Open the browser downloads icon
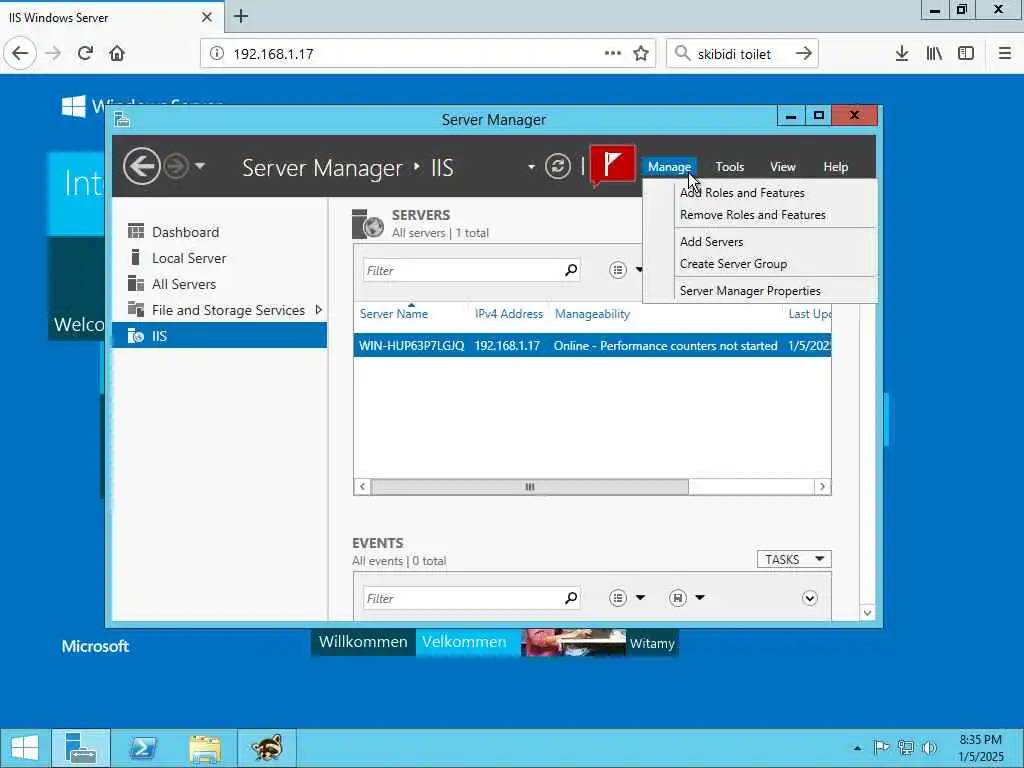The height and width of the screenshot is (768, 1024). pyautogui.click(x=902, y=54)
